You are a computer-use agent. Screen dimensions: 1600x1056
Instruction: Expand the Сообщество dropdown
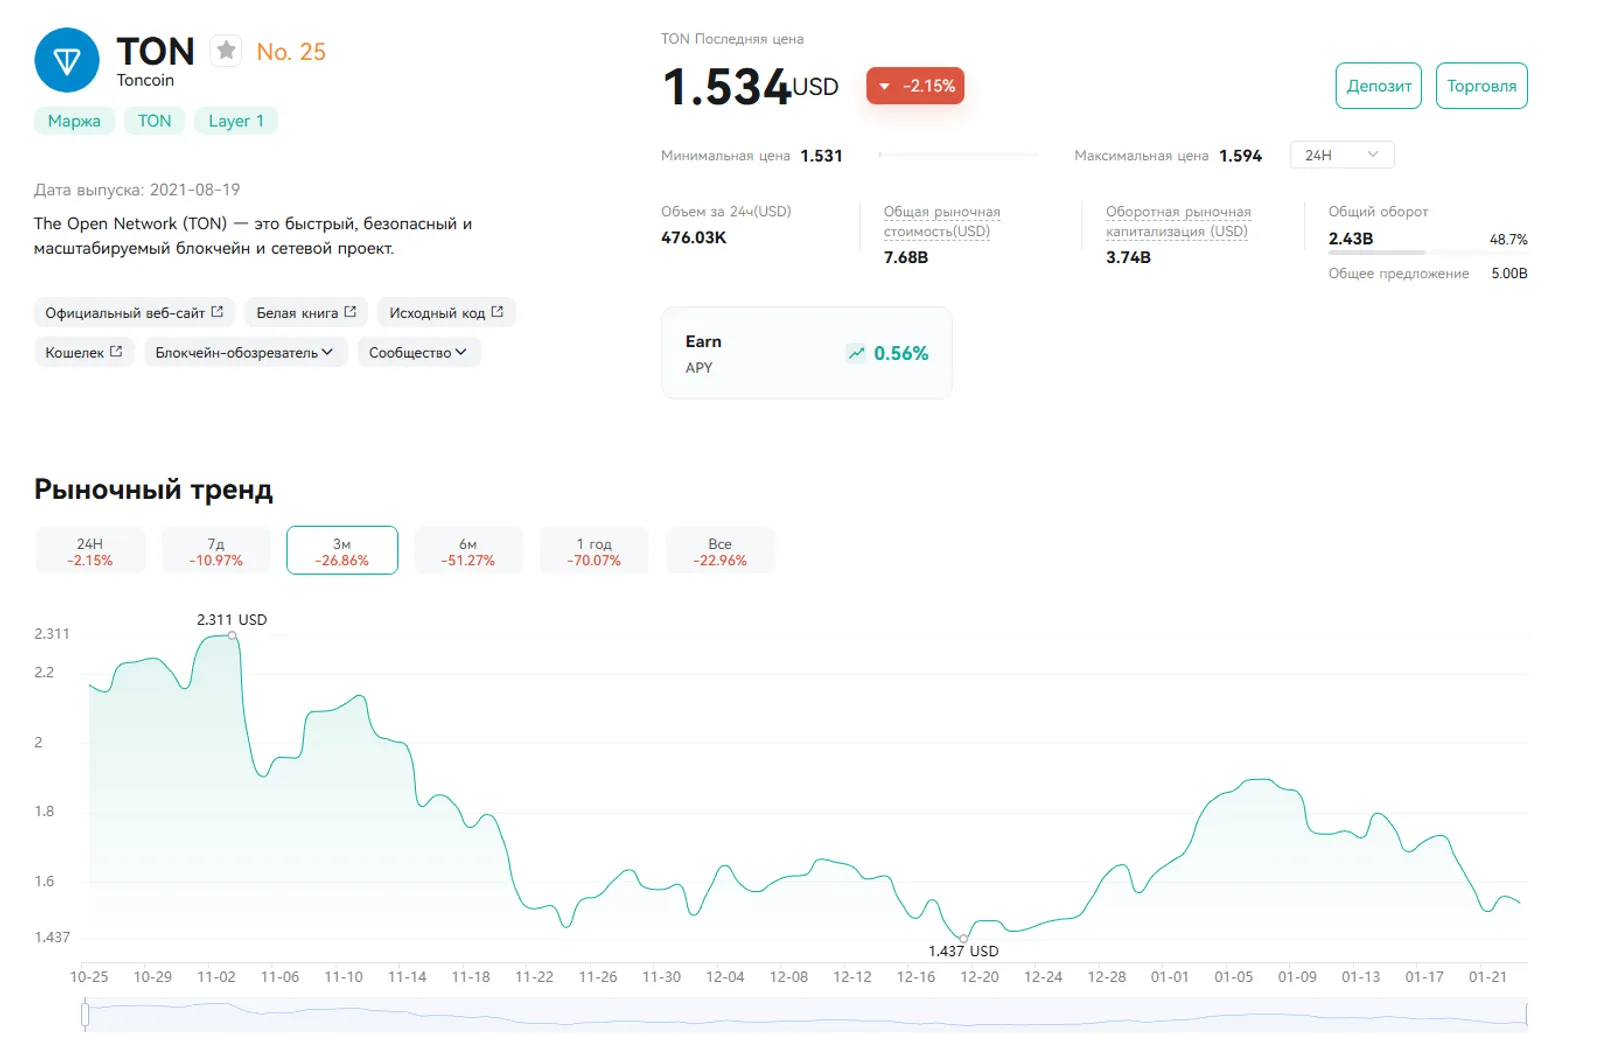(418, 352)
